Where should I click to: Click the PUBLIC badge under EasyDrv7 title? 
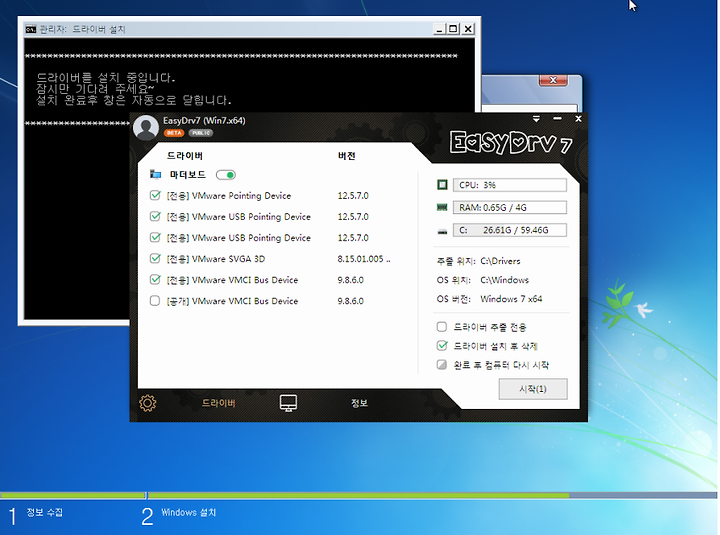click(x=201, y=133)
